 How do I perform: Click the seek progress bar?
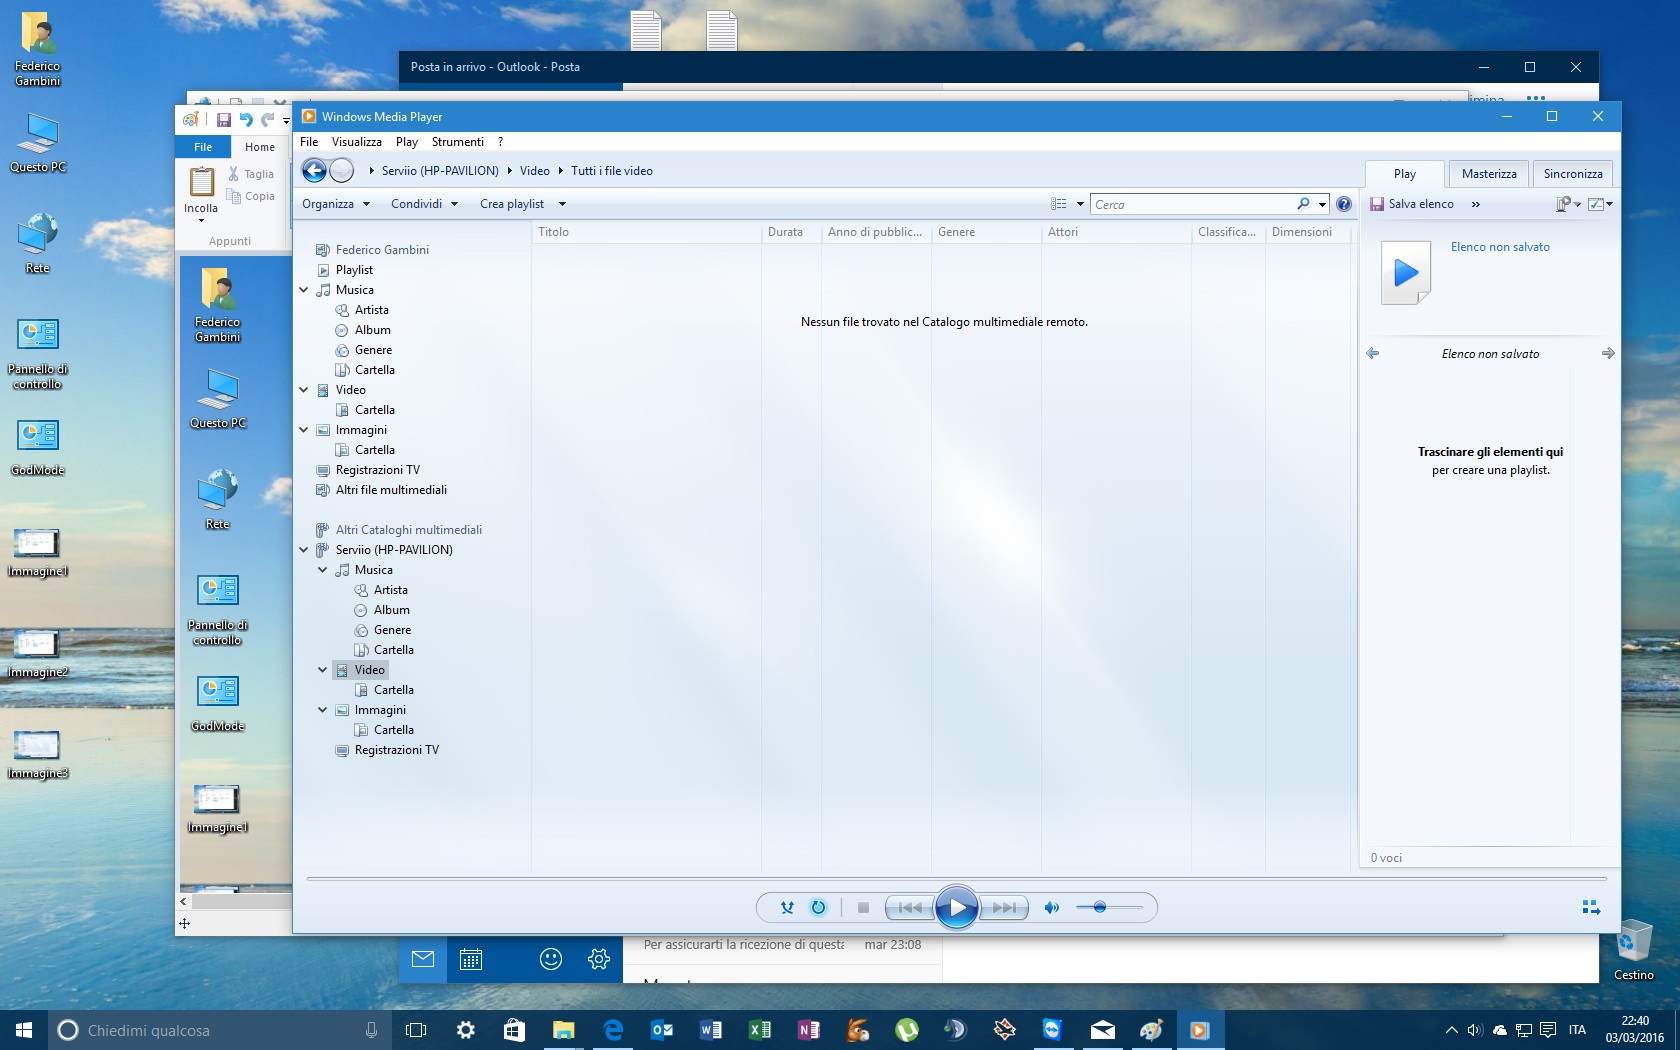point(957,879)
